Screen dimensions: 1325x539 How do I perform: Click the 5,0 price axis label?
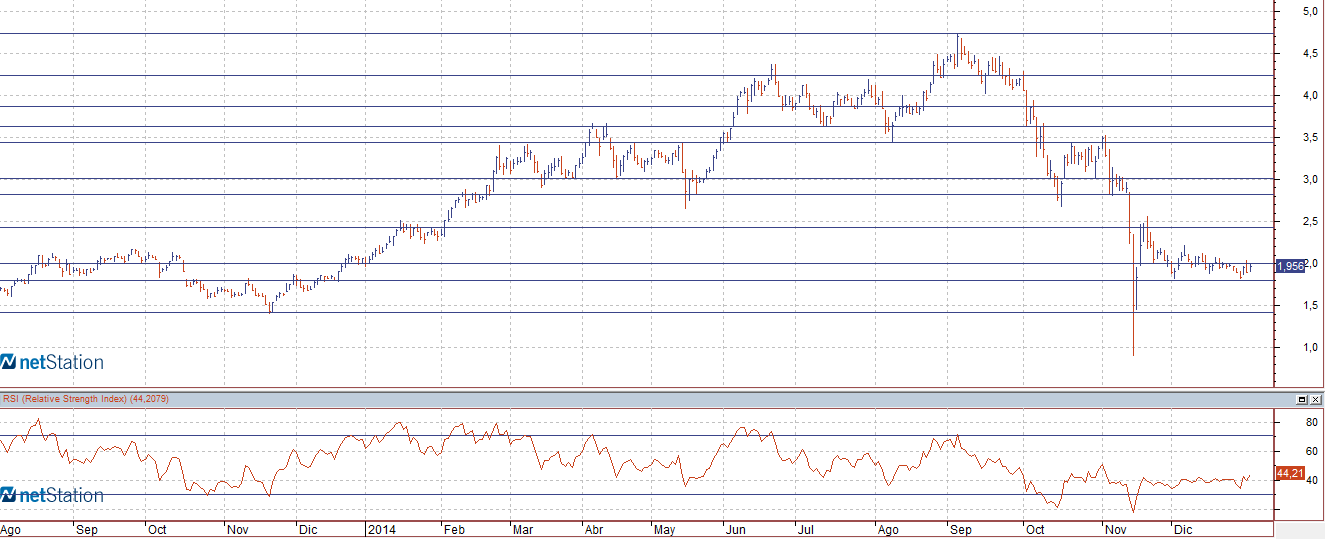coord(1309,12)
